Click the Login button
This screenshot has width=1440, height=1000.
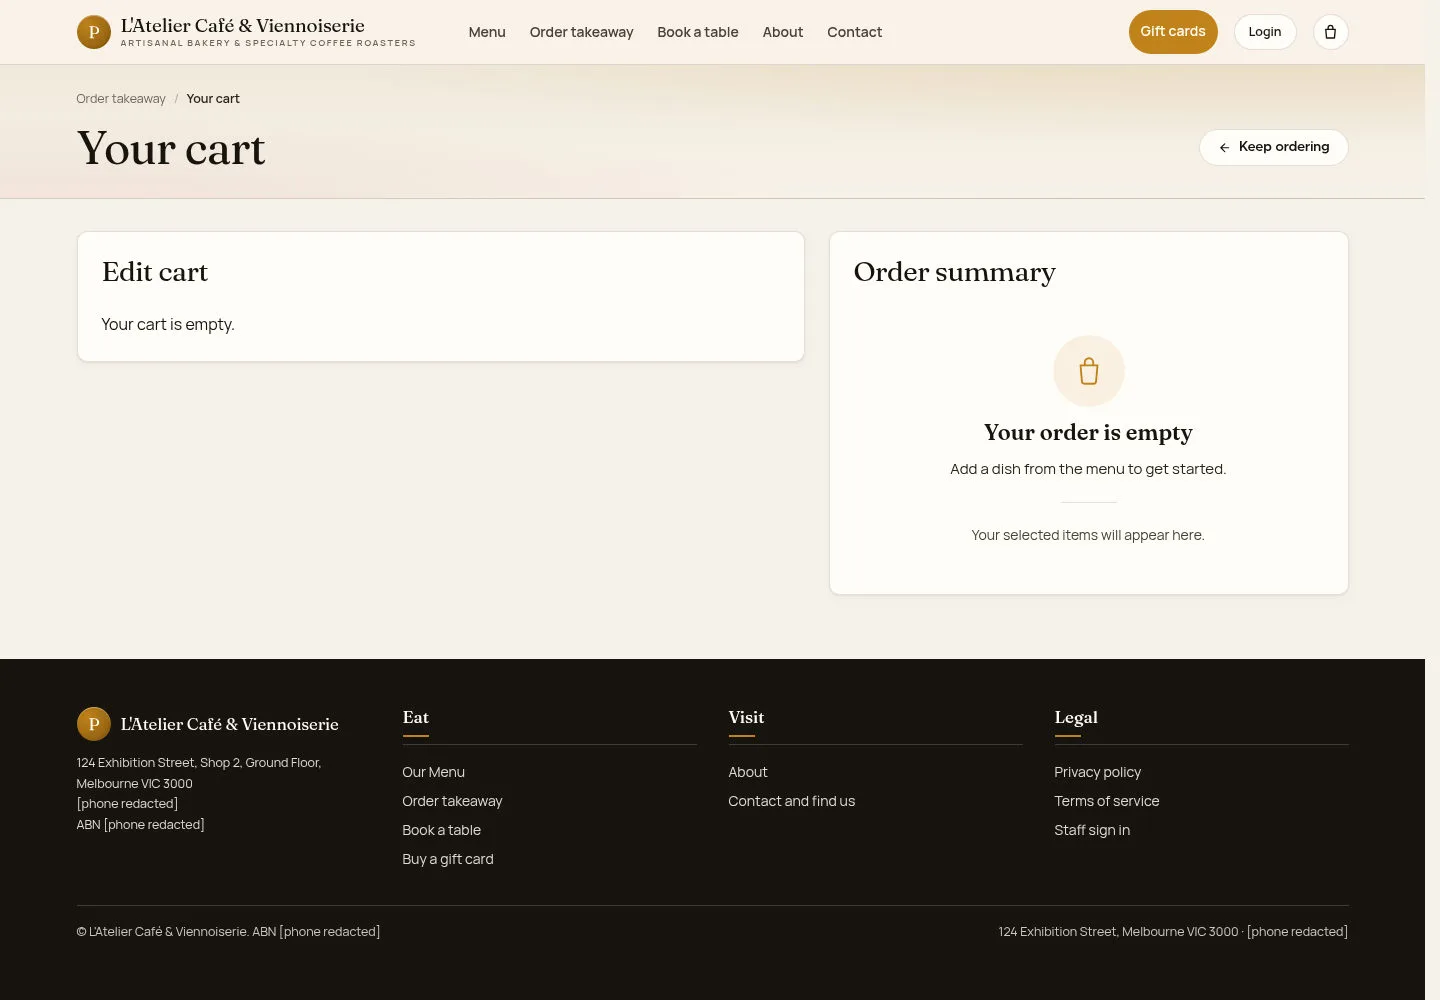1265,32
